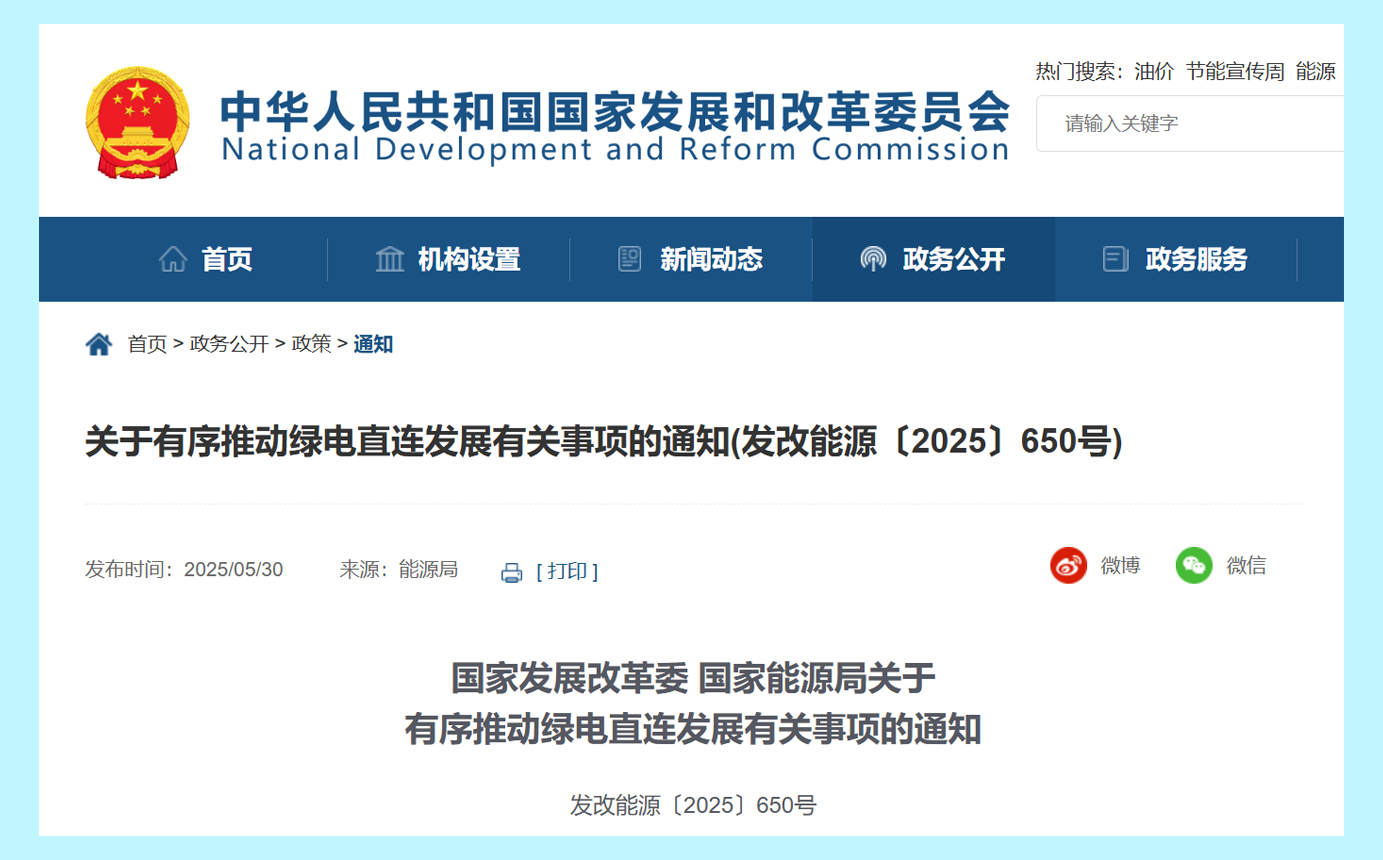
Task: Focus the 请输入关键字 search field
Action: click(x=1190, y=124)
